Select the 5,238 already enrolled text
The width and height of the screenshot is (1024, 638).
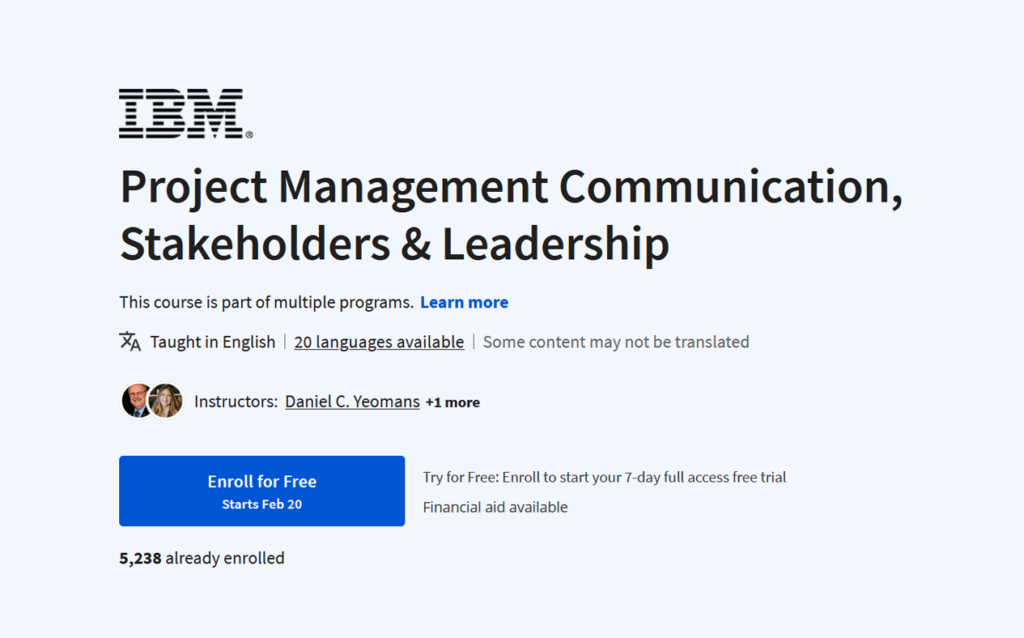pyautogui.click(x=201, y=558)
